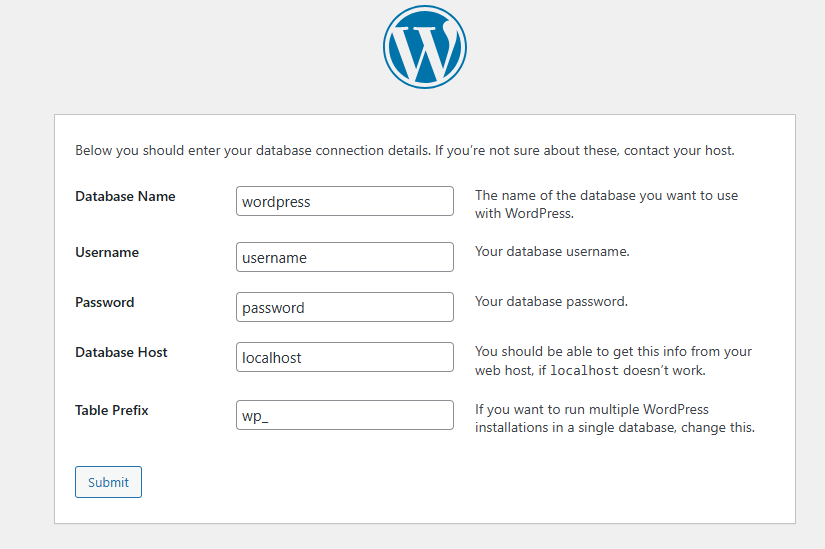825x549 pixels.
Task: Click the 'Username' field label
Action: click(x=107, y=252)
